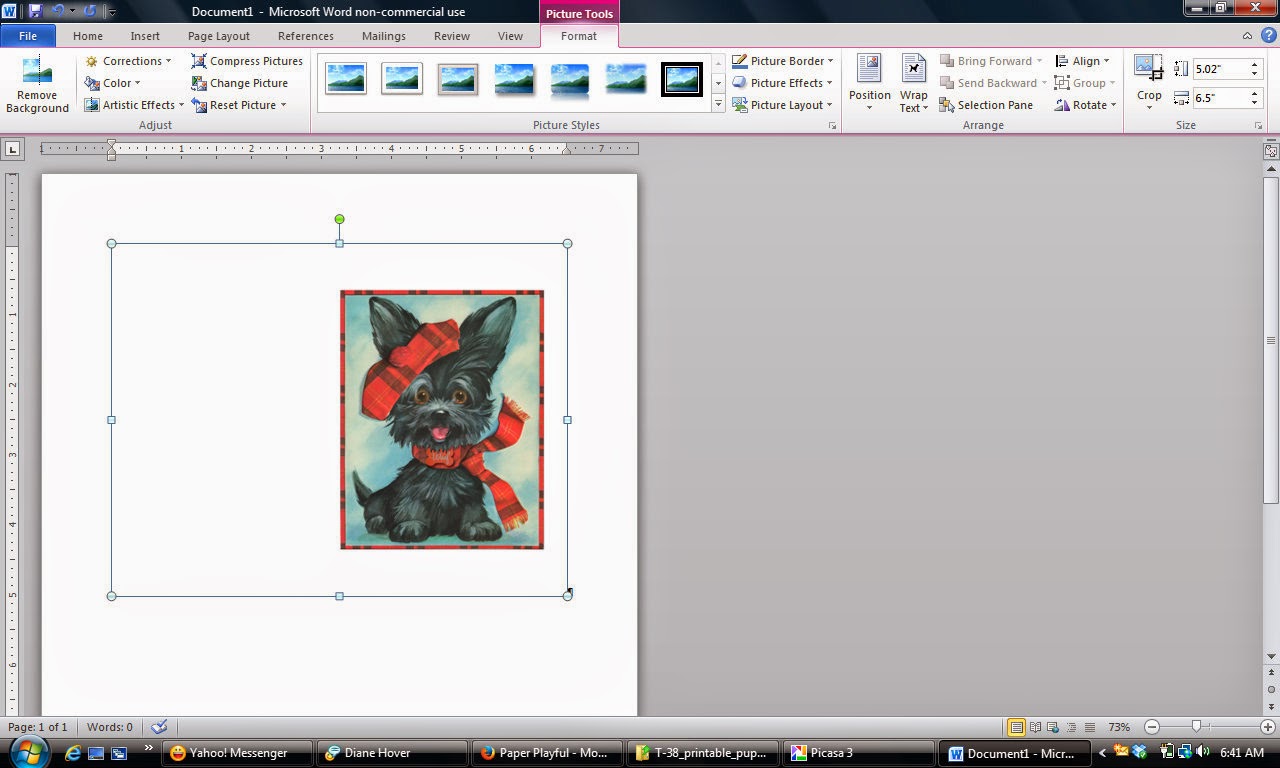
Task: Open the Windows Start menu
Action: point(29,752)
